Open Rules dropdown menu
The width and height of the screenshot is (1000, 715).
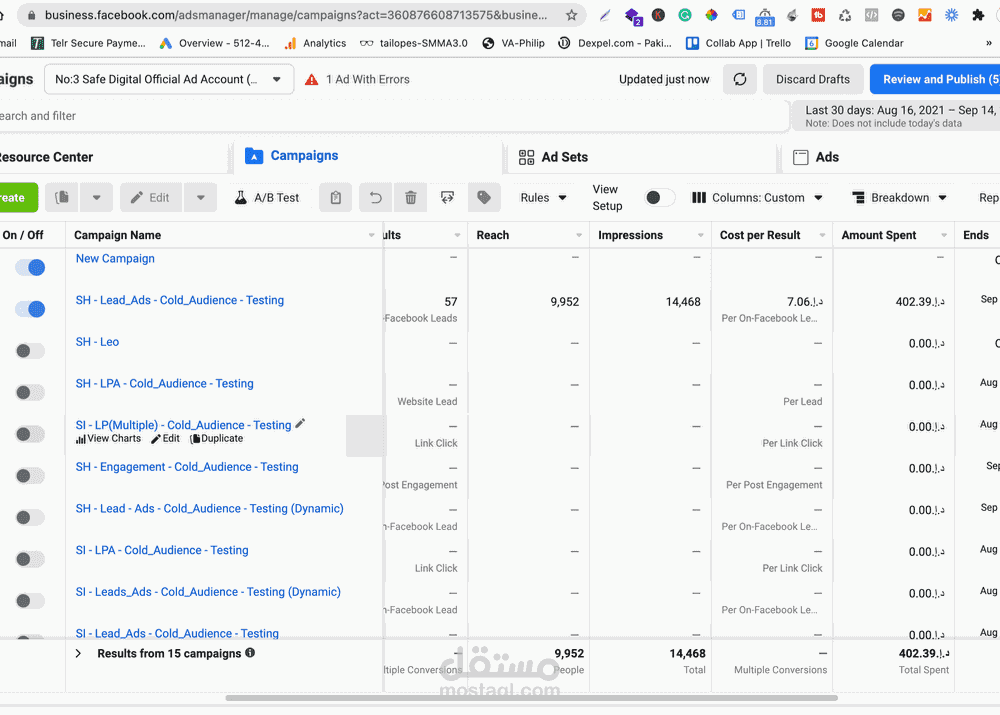click(543, 198)
